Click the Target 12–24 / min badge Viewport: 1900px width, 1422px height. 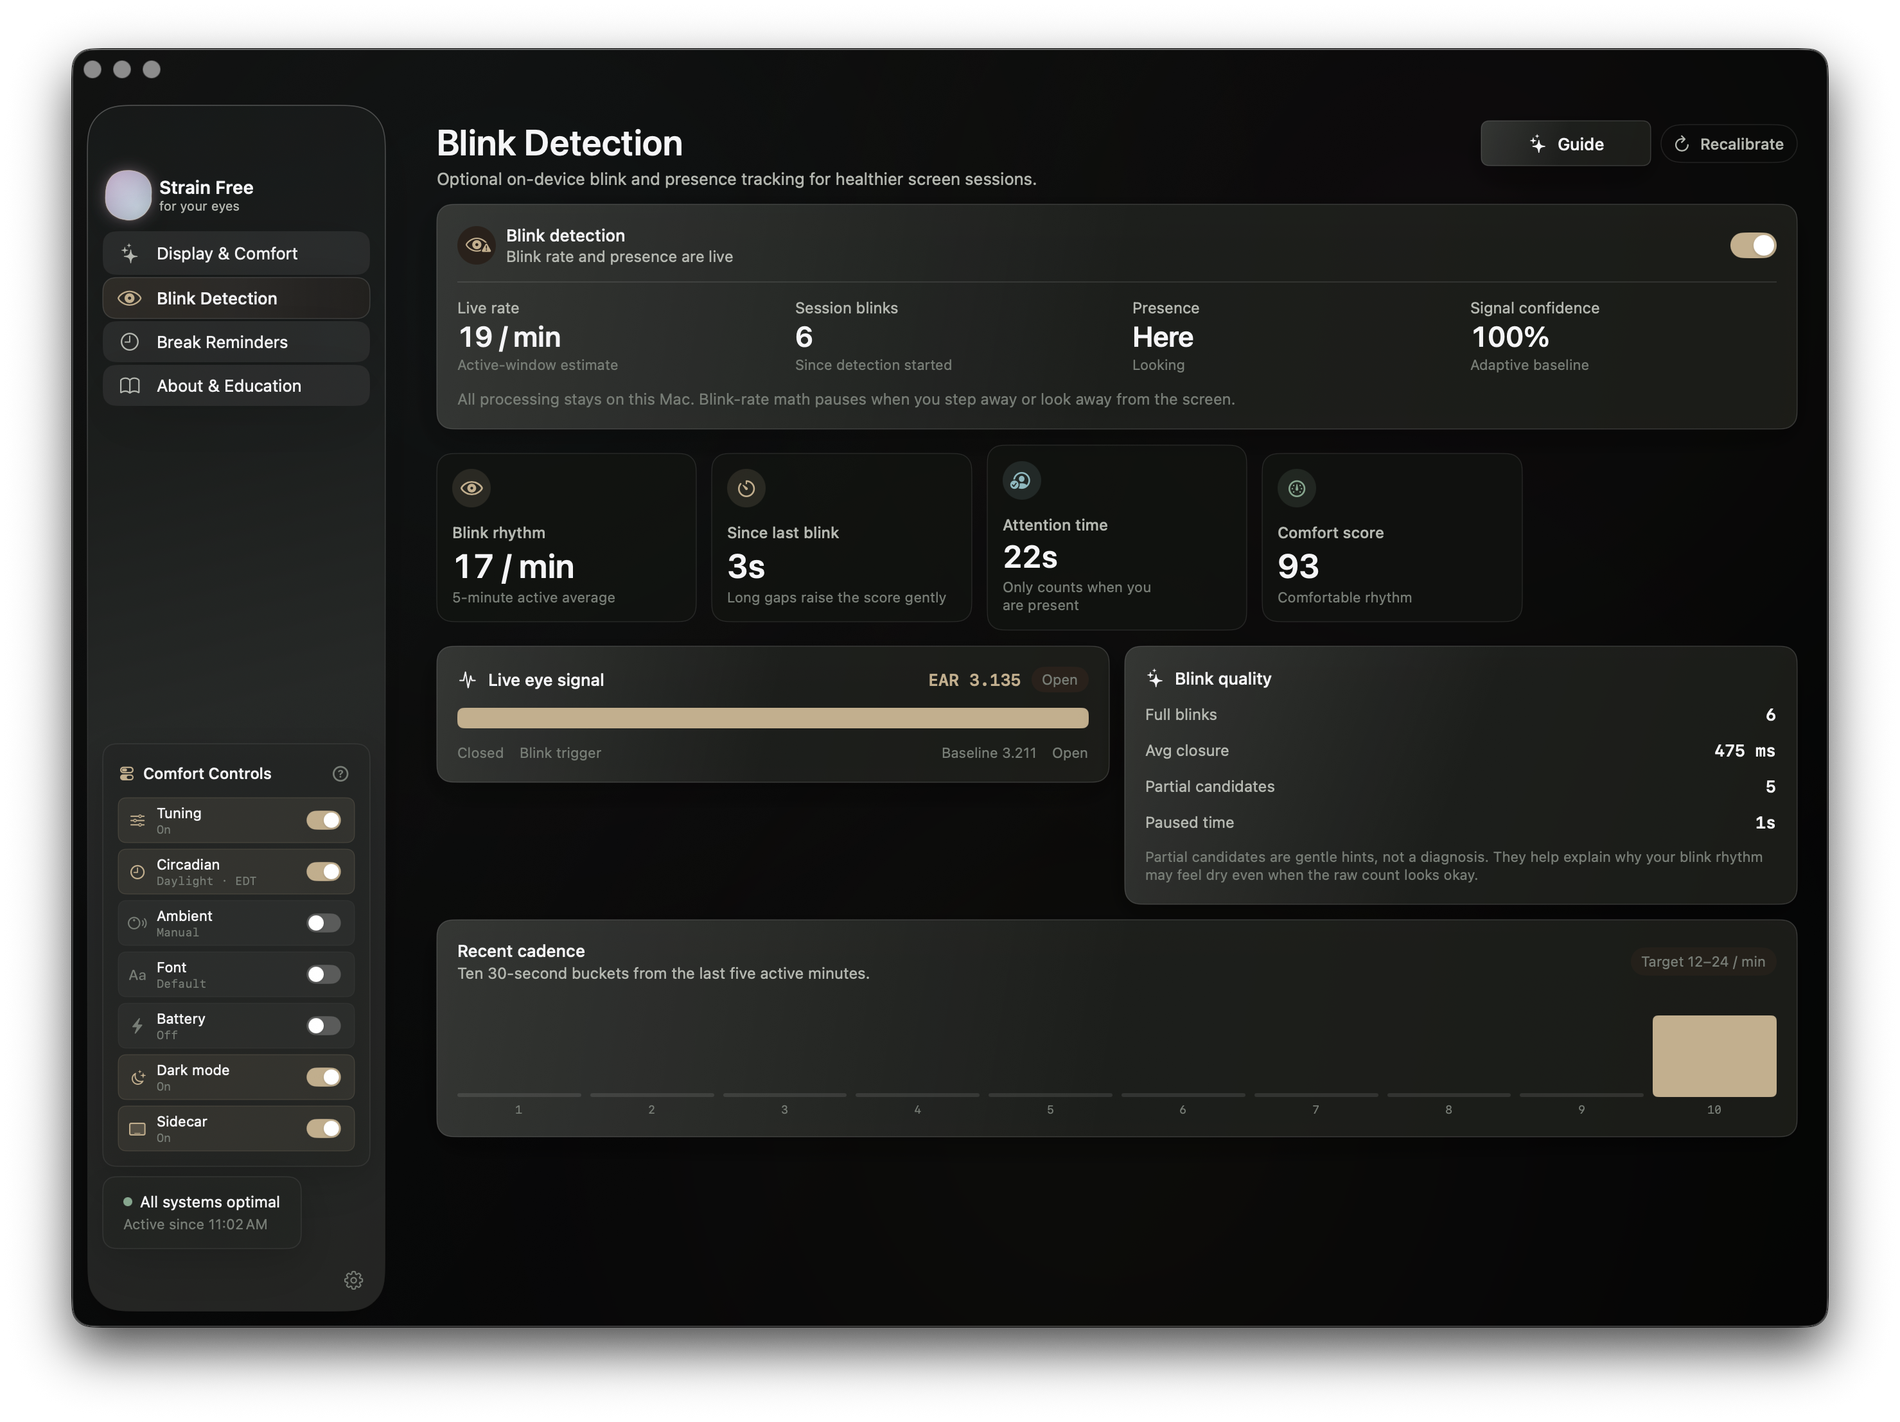point(1703,962)
